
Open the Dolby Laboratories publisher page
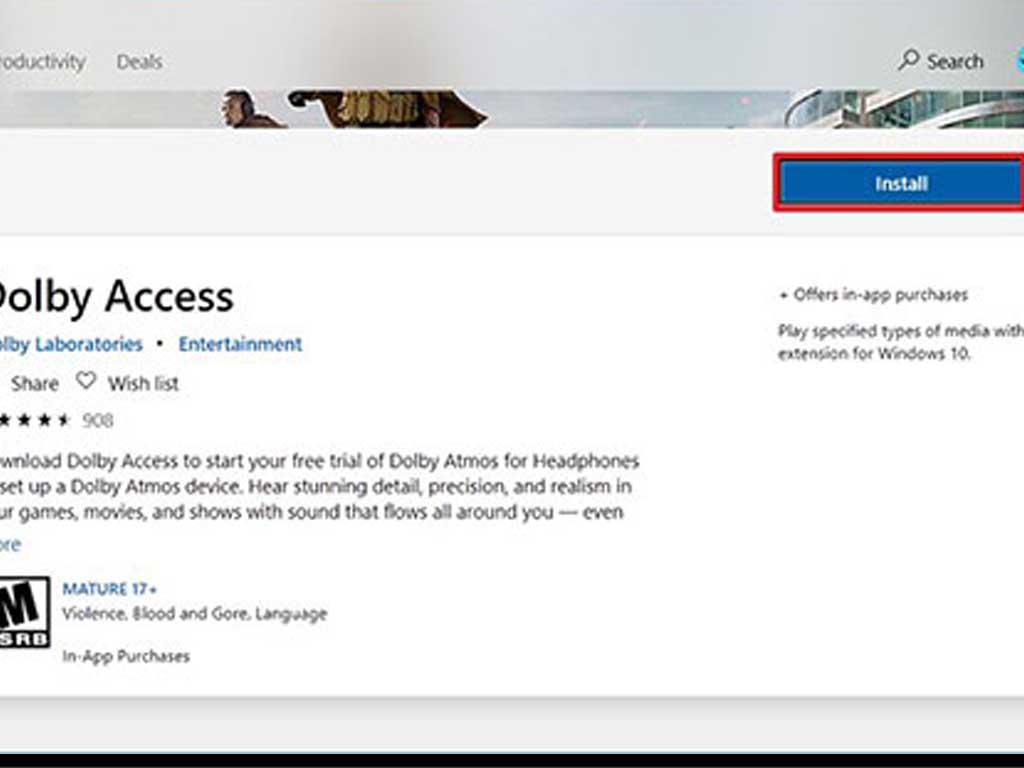(x=70, y=344)
